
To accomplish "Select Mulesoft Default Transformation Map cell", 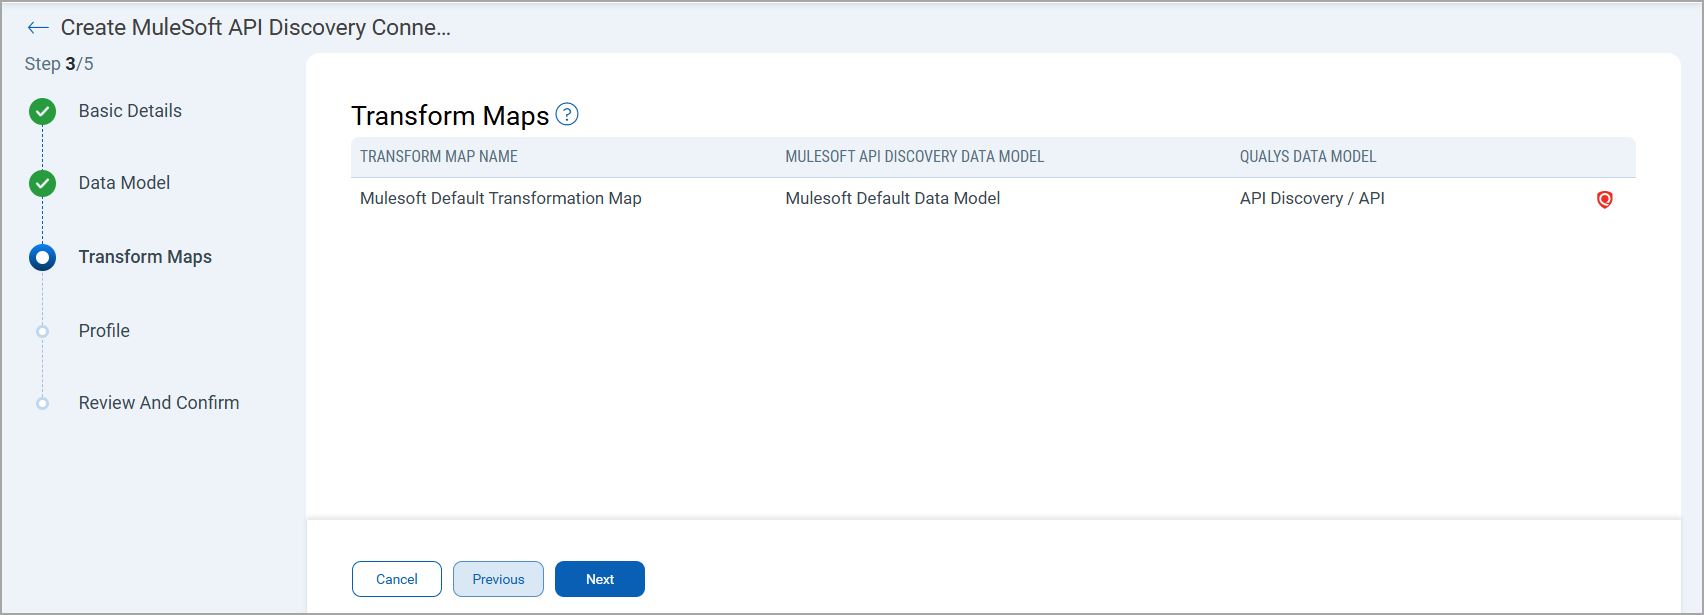I will coord(501,198).
